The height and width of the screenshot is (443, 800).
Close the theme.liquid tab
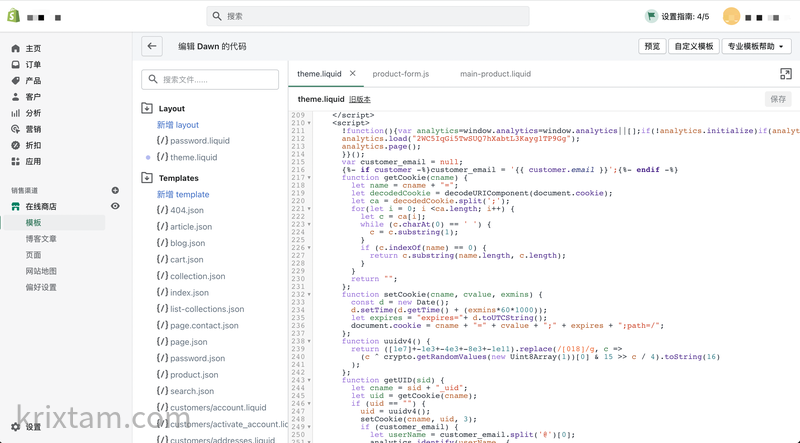(x=353, y=74)
